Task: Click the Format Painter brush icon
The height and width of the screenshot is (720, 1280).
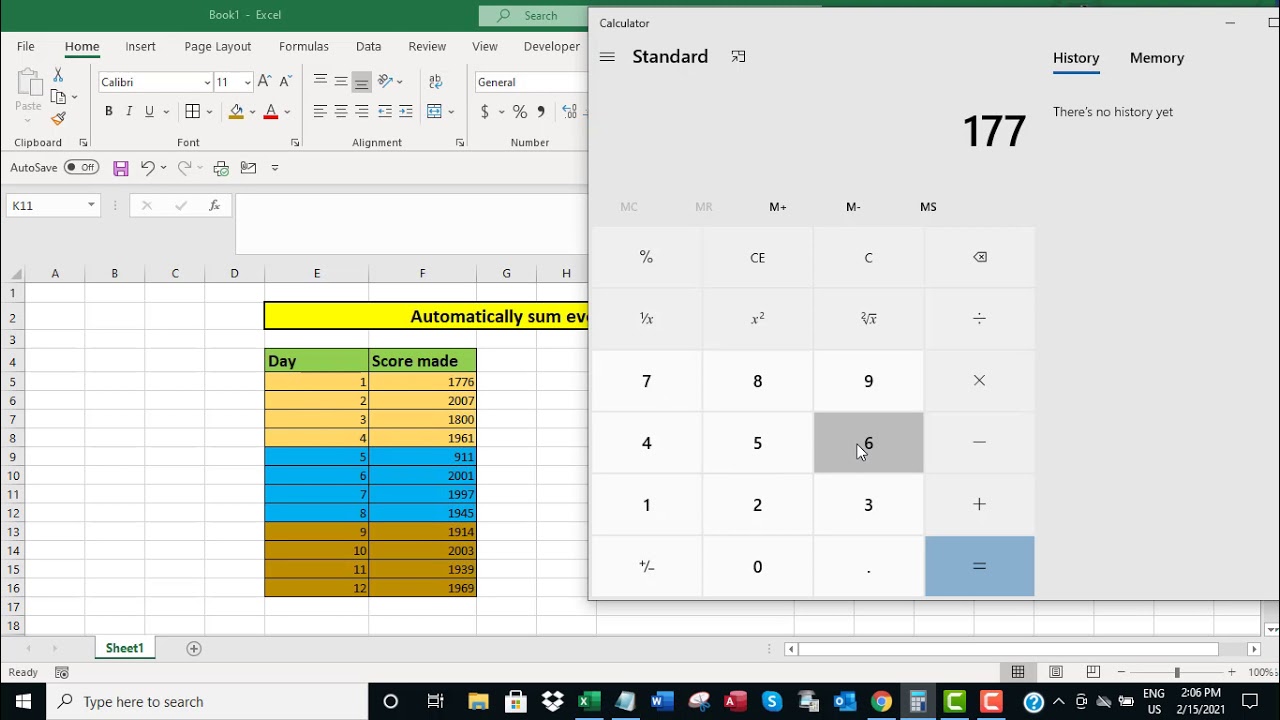Action: click(x=58, y=118)
